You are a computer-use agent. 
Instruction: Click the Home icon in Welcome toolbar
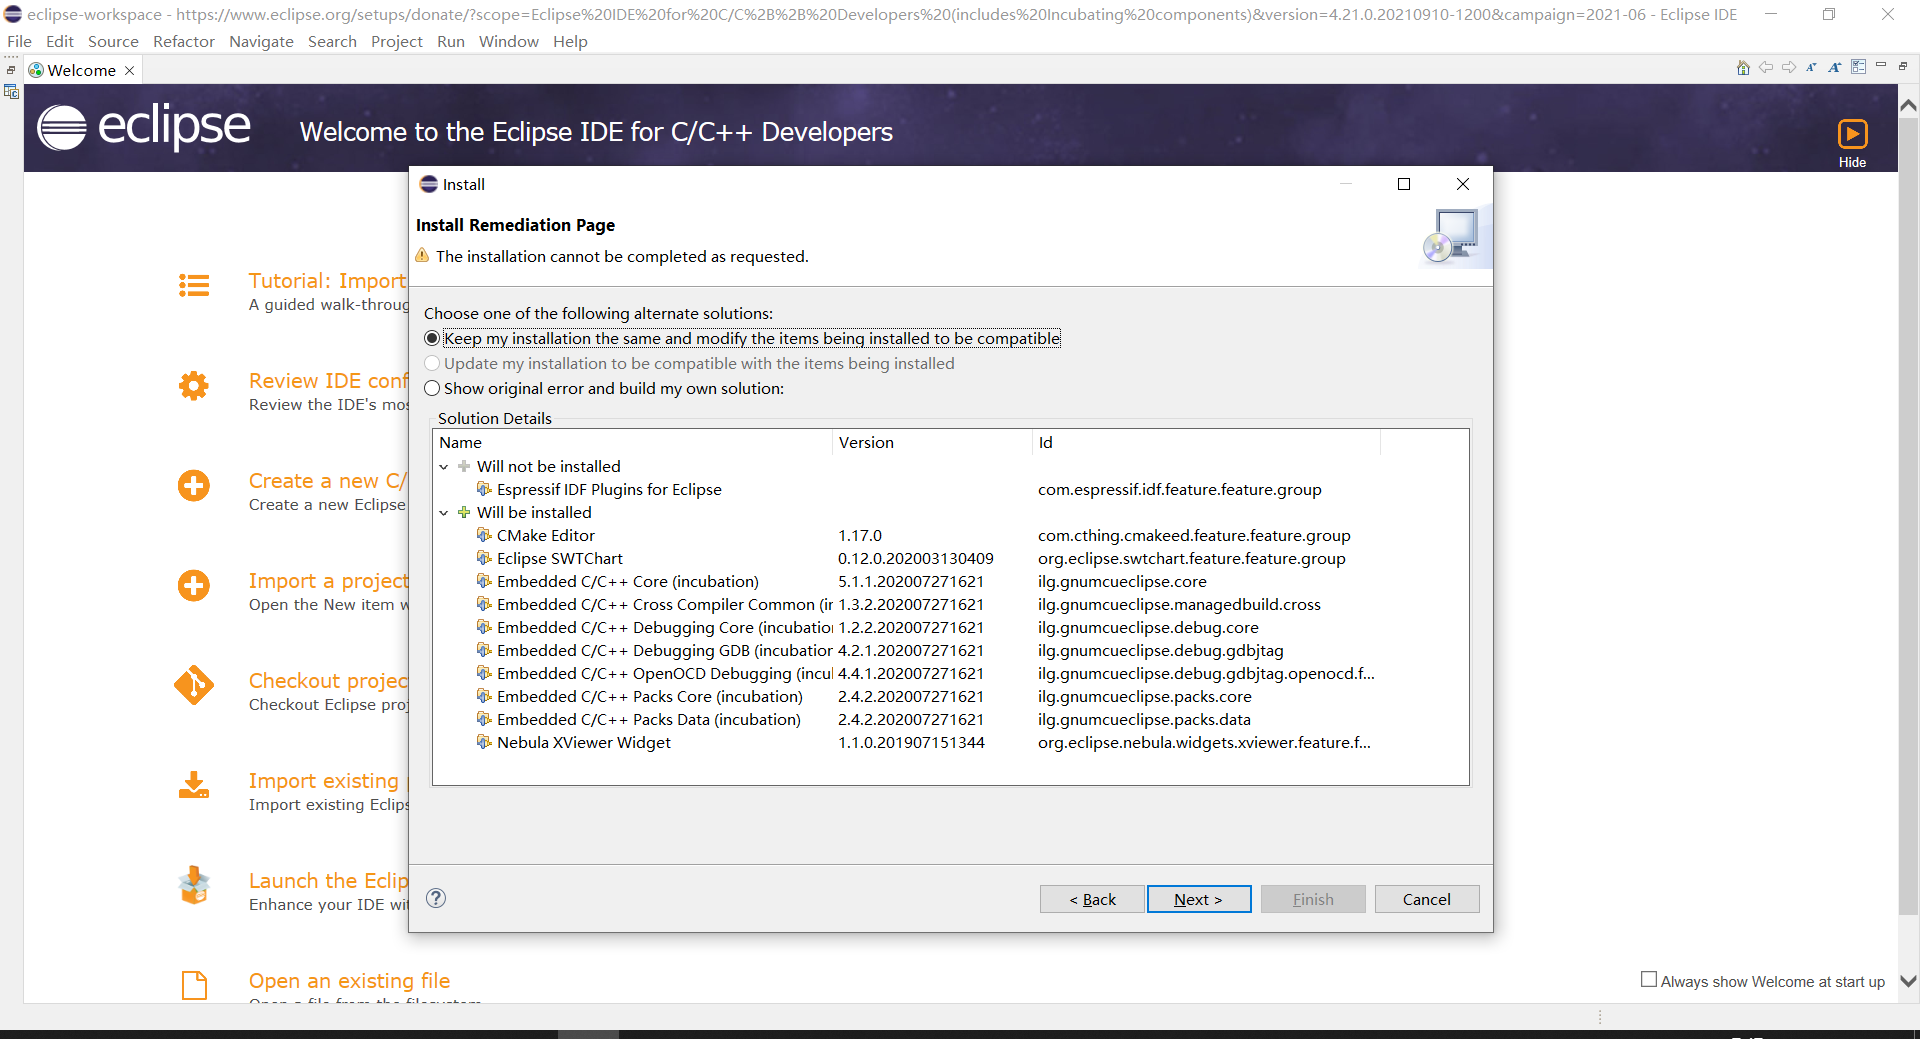tap(1743, 68)
